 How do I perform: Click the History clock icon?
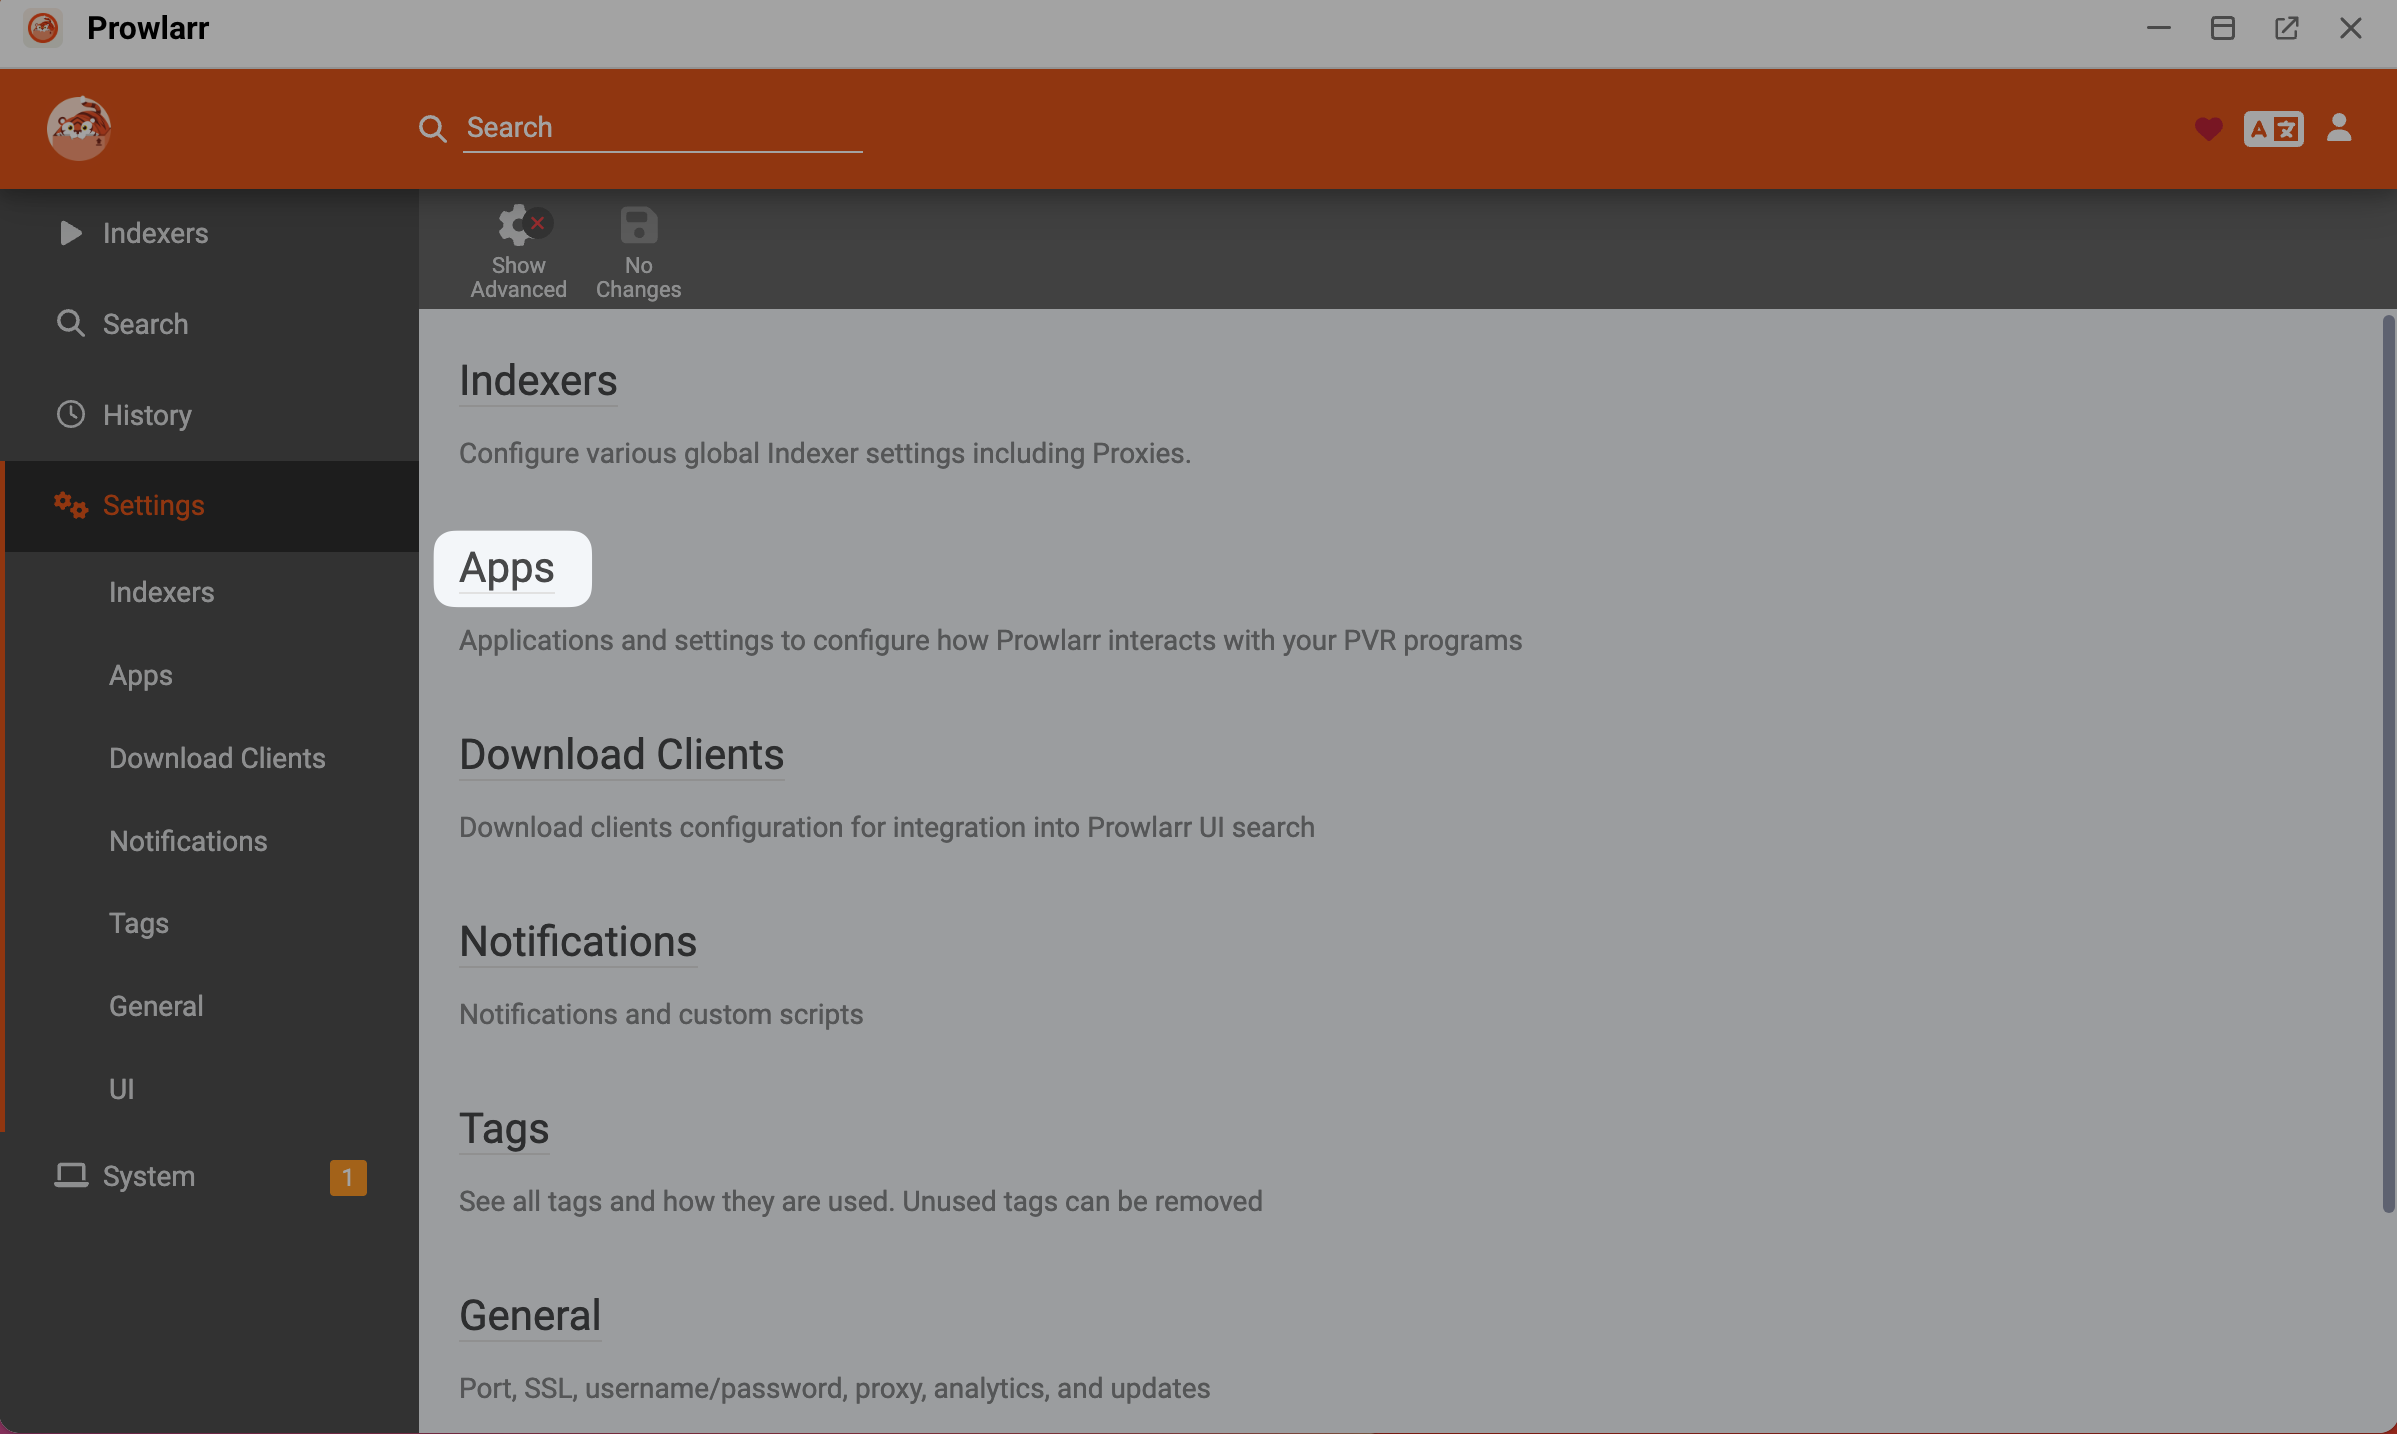pyautogui.click(x=71, y=414)
